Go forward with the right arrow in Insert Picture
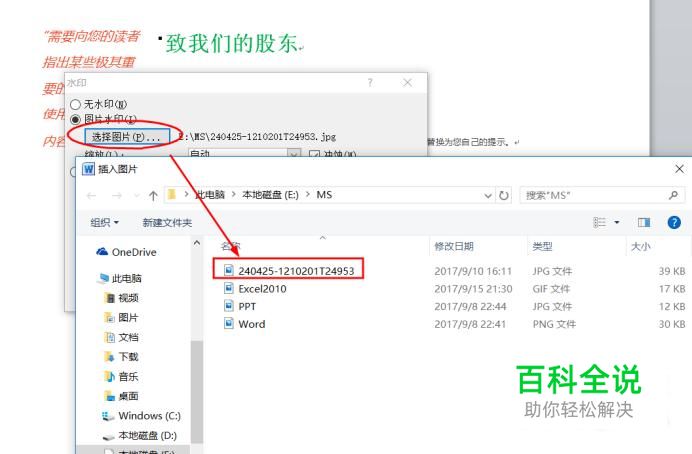The width and height of the screenshot is (692, 454). (x=117, y=195)
